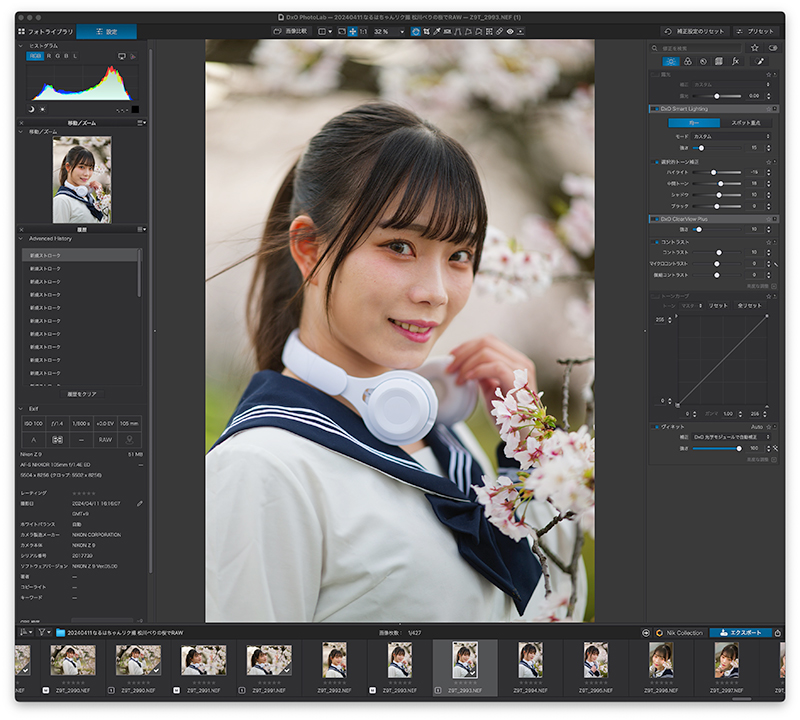Select the spot weighted Smart Lighting mode
Image resolution: width=800 pixels, height=720 pixels.
(746, 123)
